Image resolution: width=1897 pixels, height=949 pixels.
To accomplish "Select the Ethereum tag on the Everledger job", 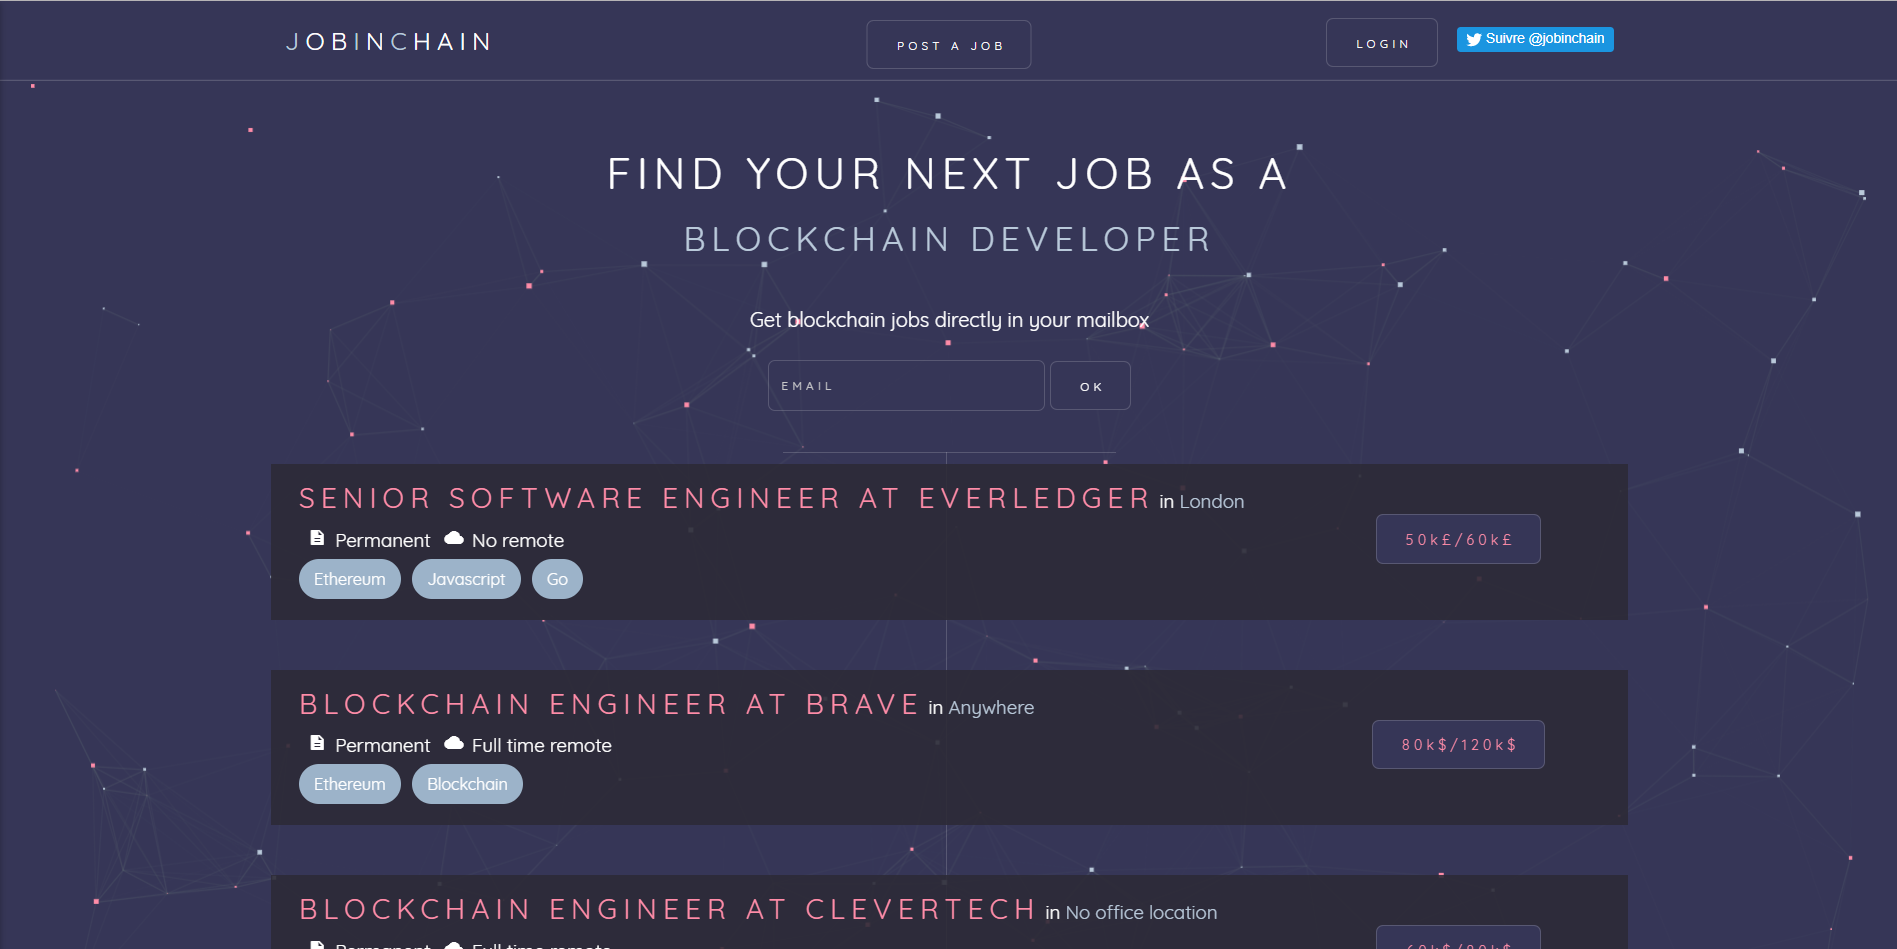I will 349,579.
